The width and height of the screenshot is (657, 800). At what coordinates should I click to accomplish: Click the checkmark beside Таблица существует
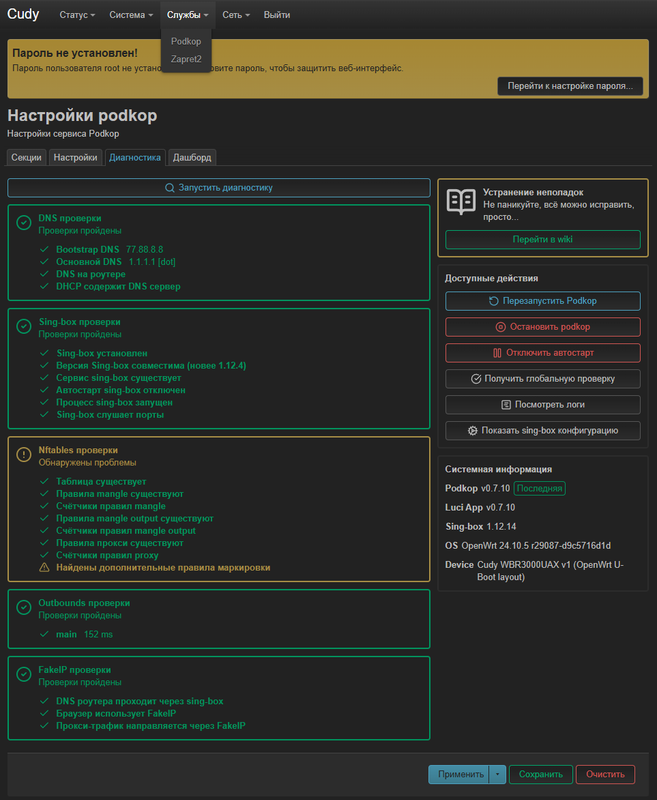(x=44, y=482)
